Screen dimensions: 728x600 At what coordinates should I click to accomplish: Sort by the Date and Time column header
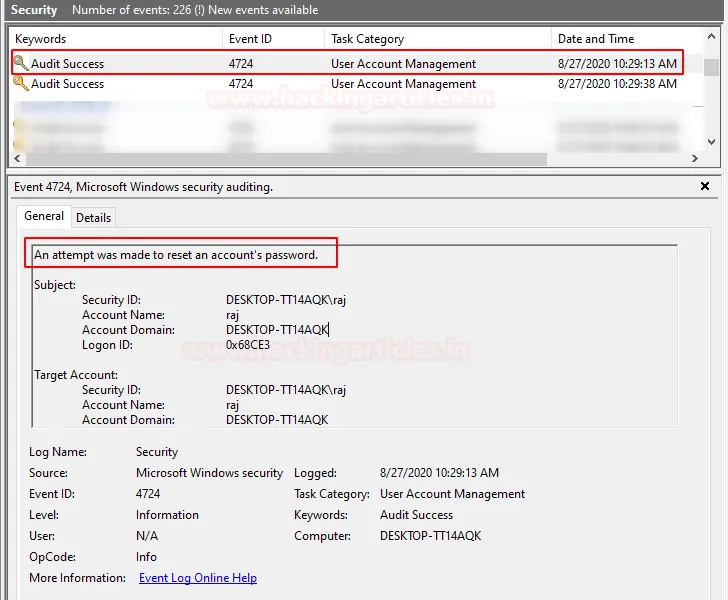pyautogui.click(x=627, y=39)
